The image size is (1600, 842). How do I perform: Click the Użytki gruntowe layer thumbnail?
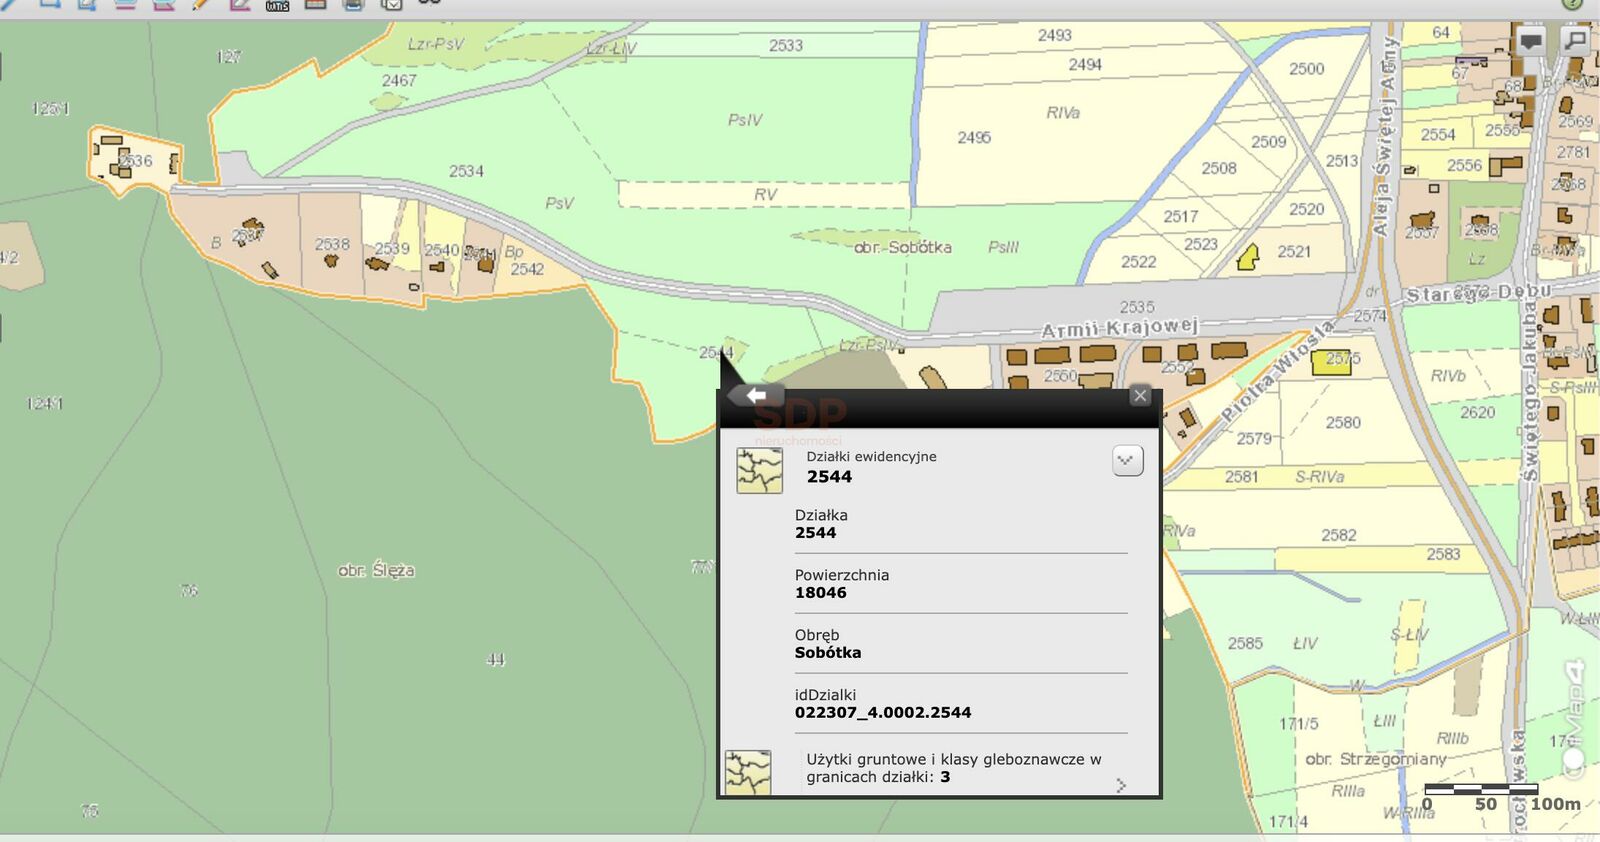(x=748, y=773)
